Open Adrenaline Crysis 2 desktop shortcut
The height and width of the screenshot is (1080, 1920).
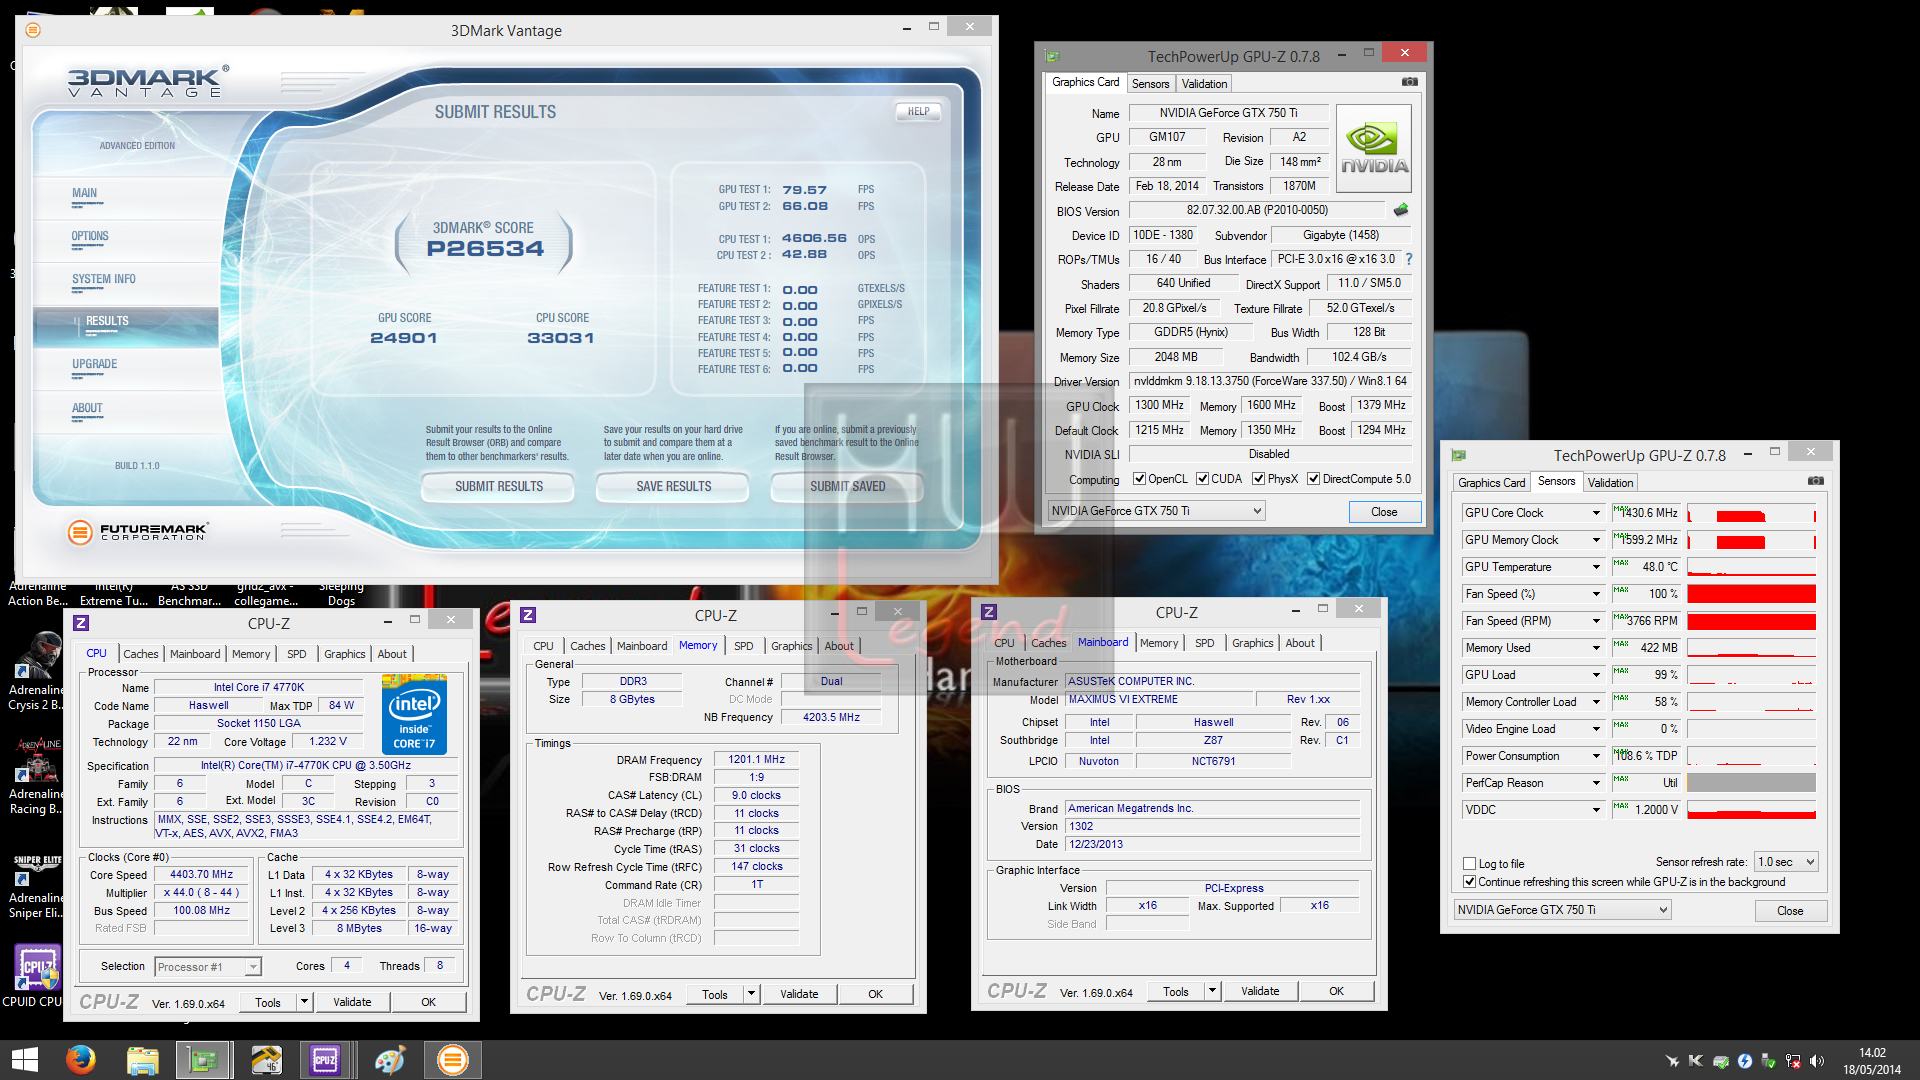click(x=36, y=672)
